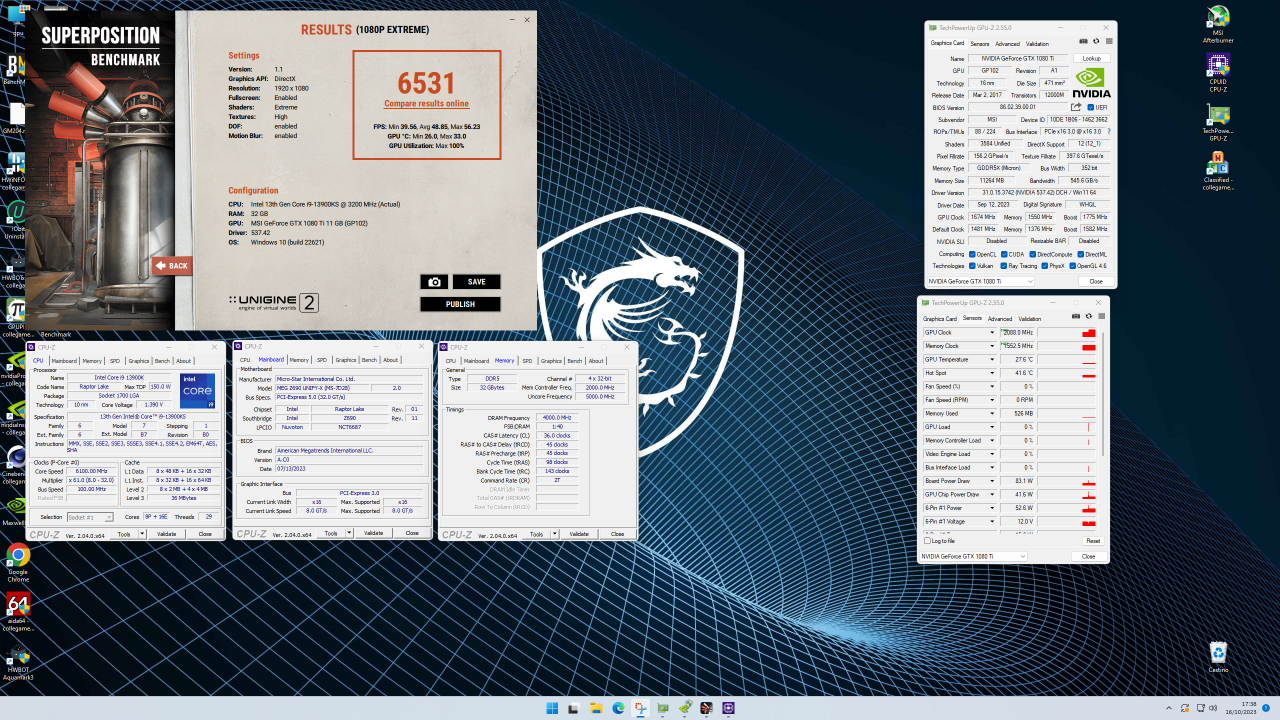Open hamburger menu in GPU-Z Graphics Card window
The width and height of the screenshot is (1280, 720).
(1108, 41)
